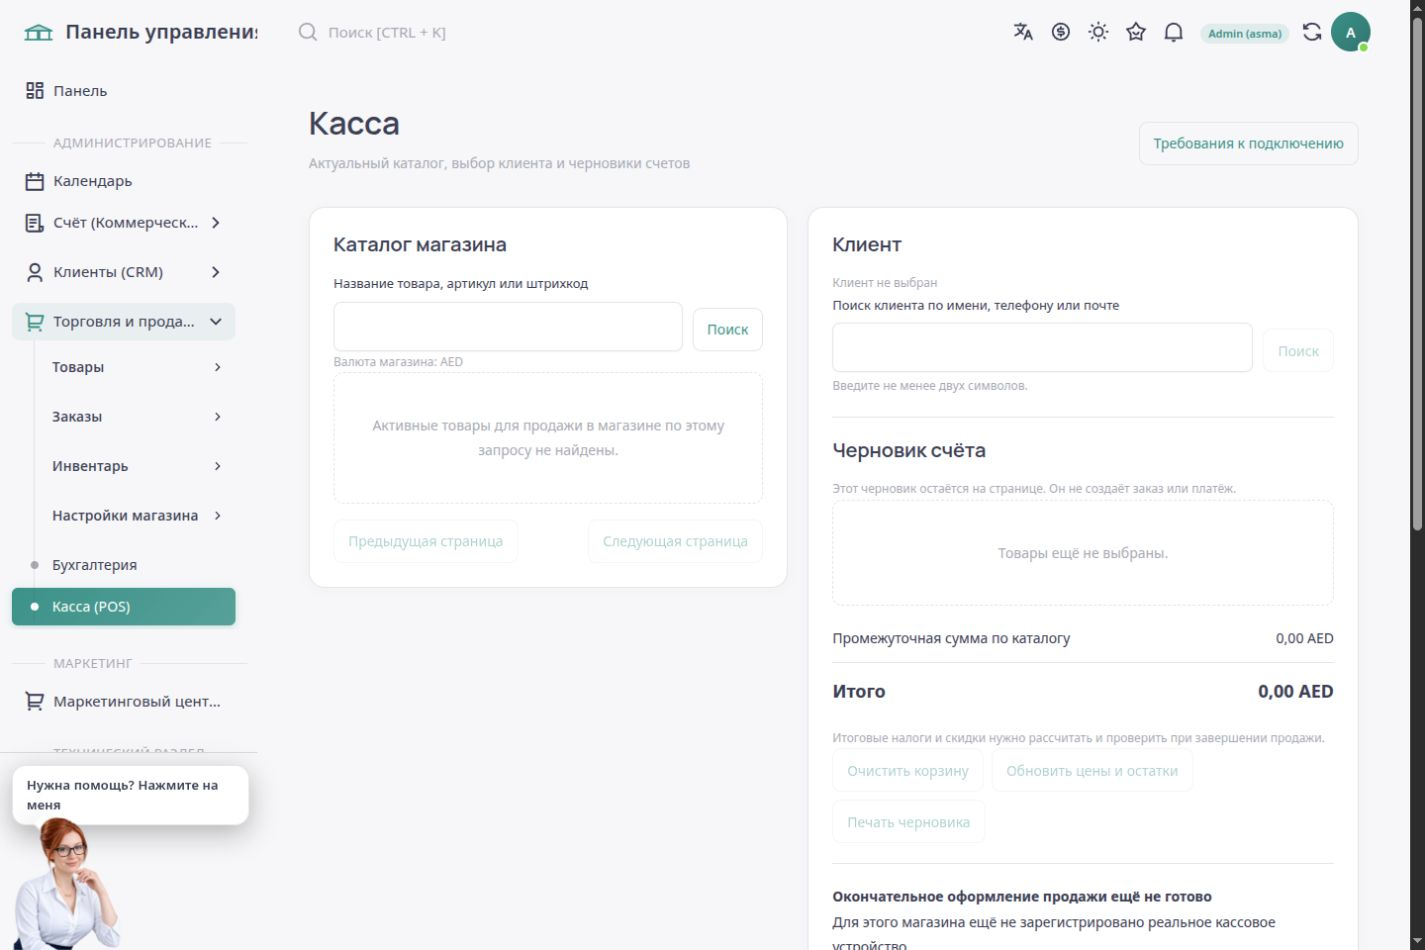Click the bank logo icon in header
The image size is (1425, 950).
[x=38, y=32]
